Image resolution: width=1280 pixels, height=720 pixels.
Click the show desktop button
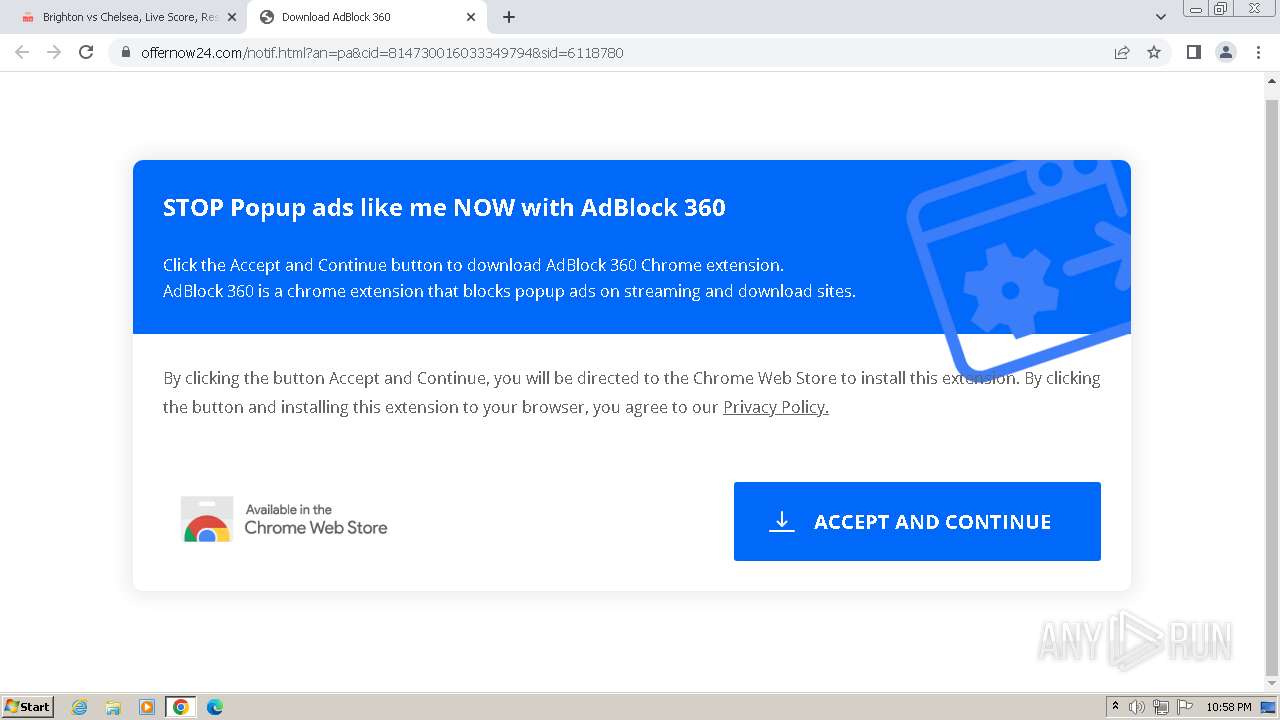click(x=1268, y=707)
